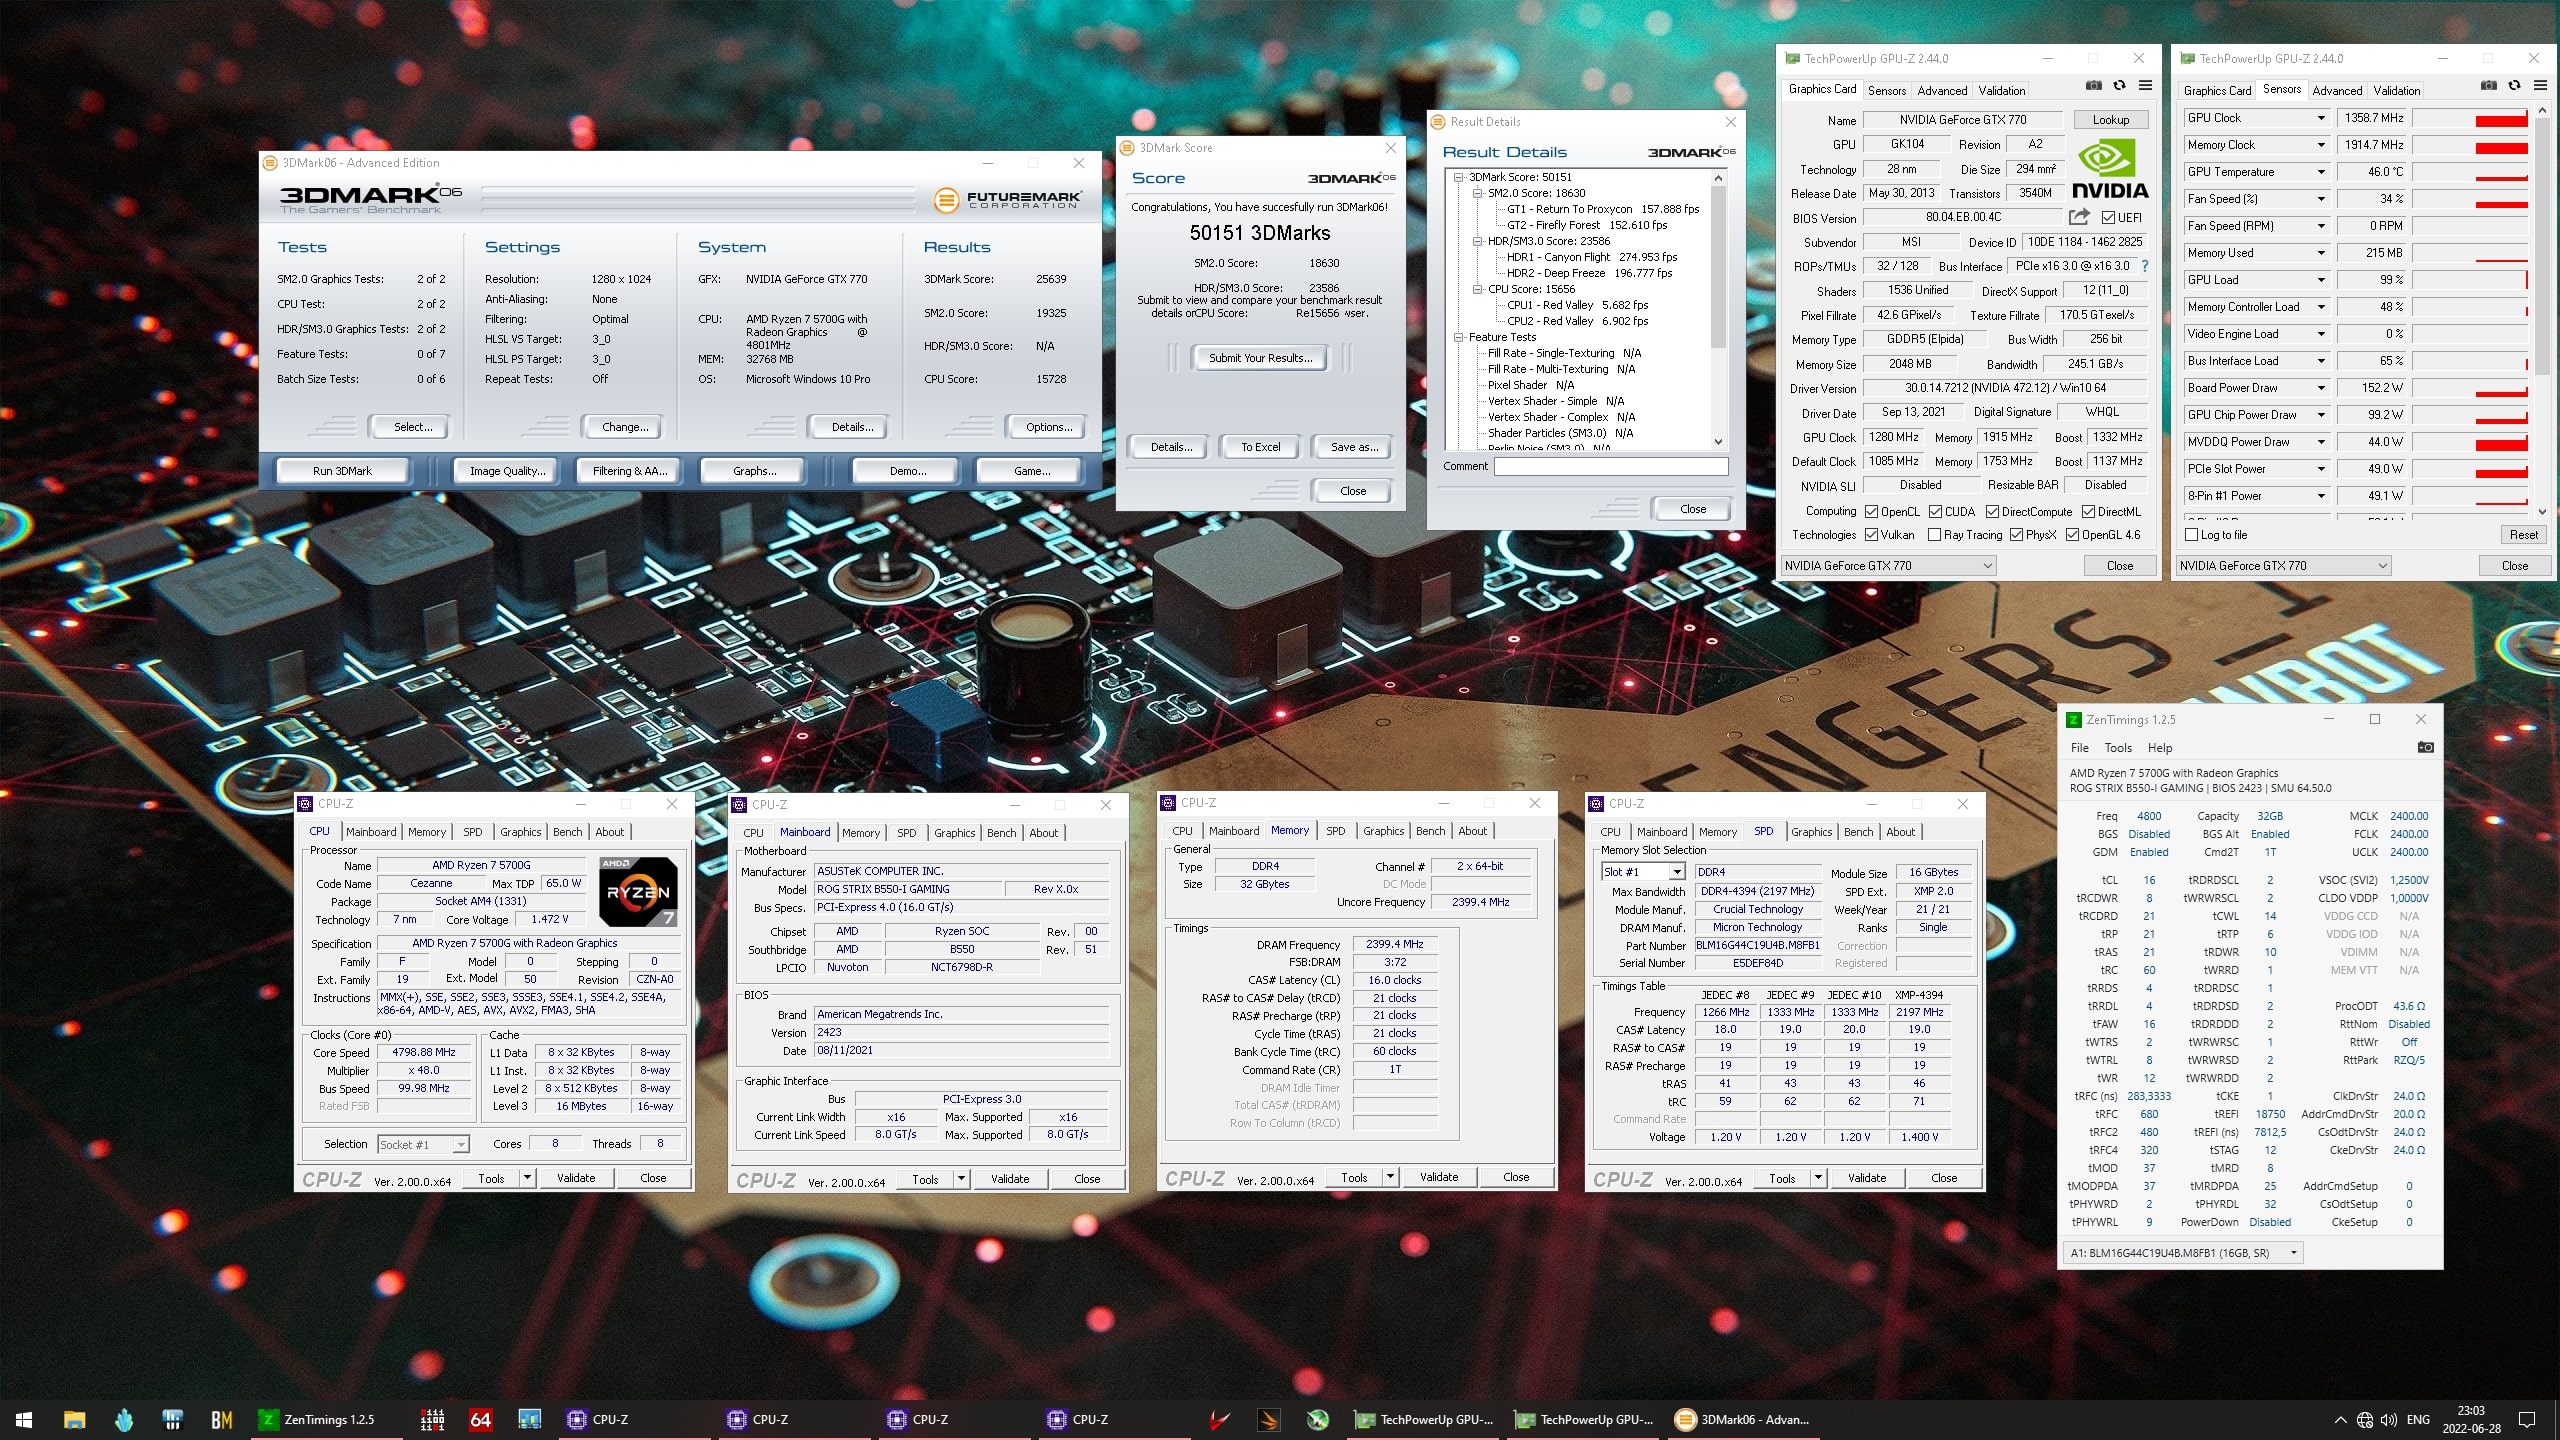Open the volume control in the tray
The height and width of the screenshot is (1440, 2560).
[2389, 1419]
